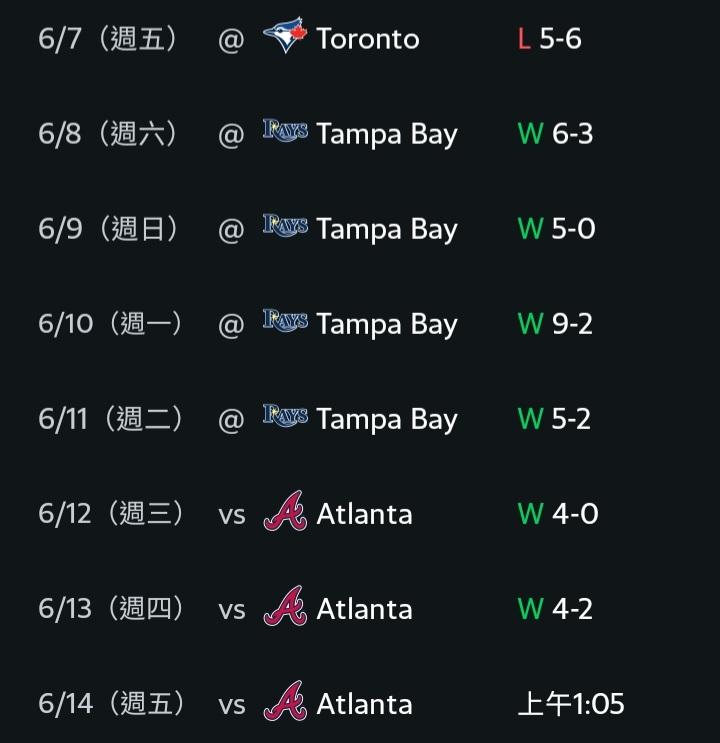View the W 6-3 result
The image size is (720, 743).
tap(555, 134)
